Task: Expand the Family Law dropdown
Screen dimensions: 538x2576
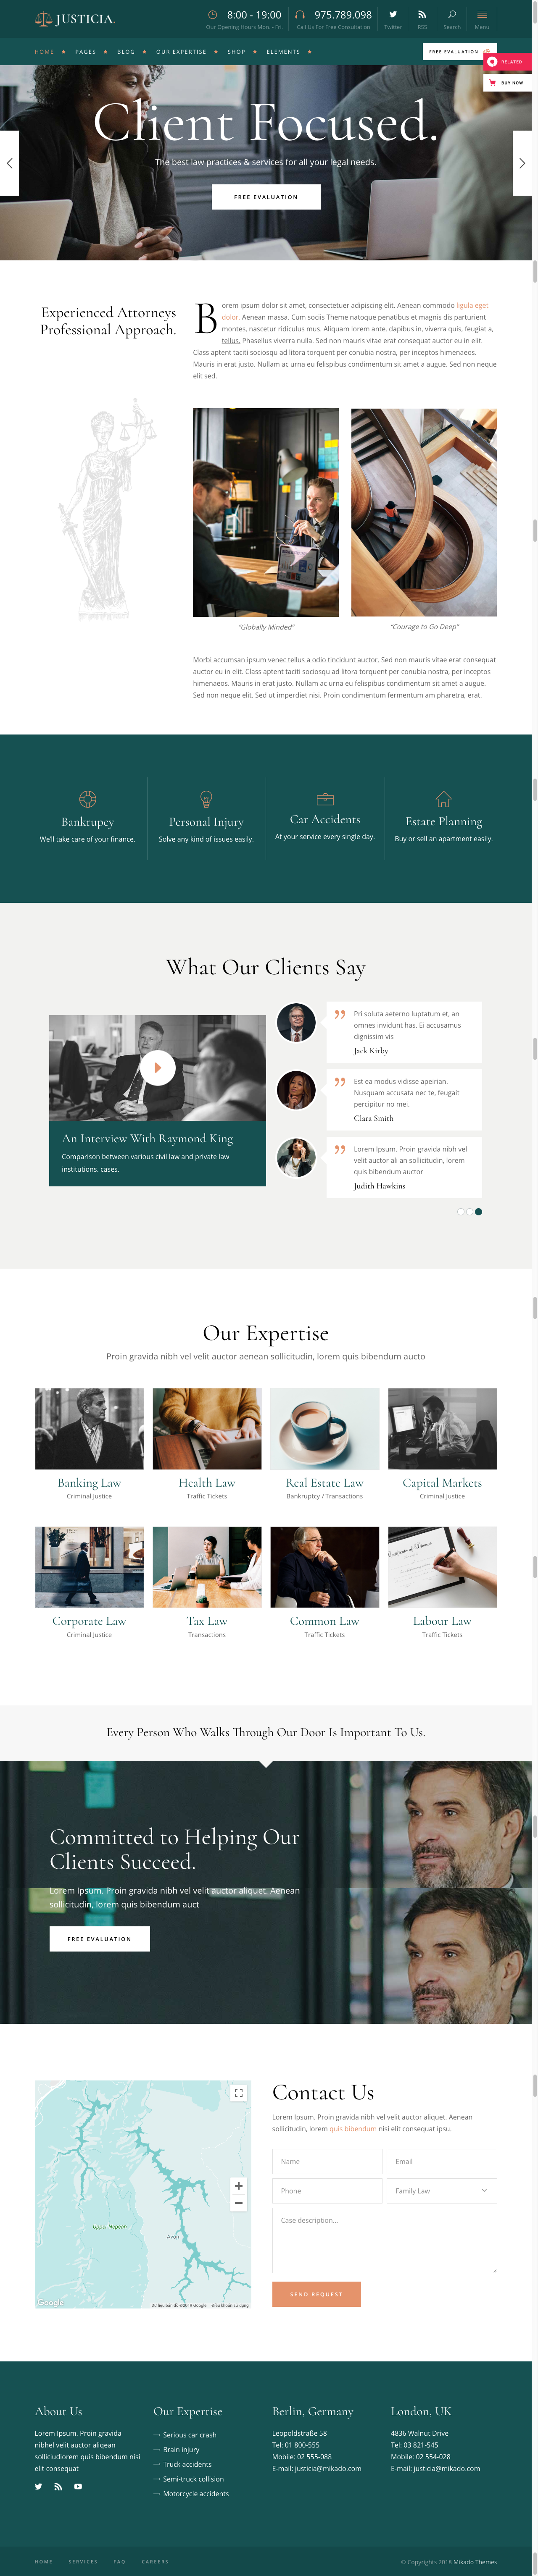Action: (441, 2191)
